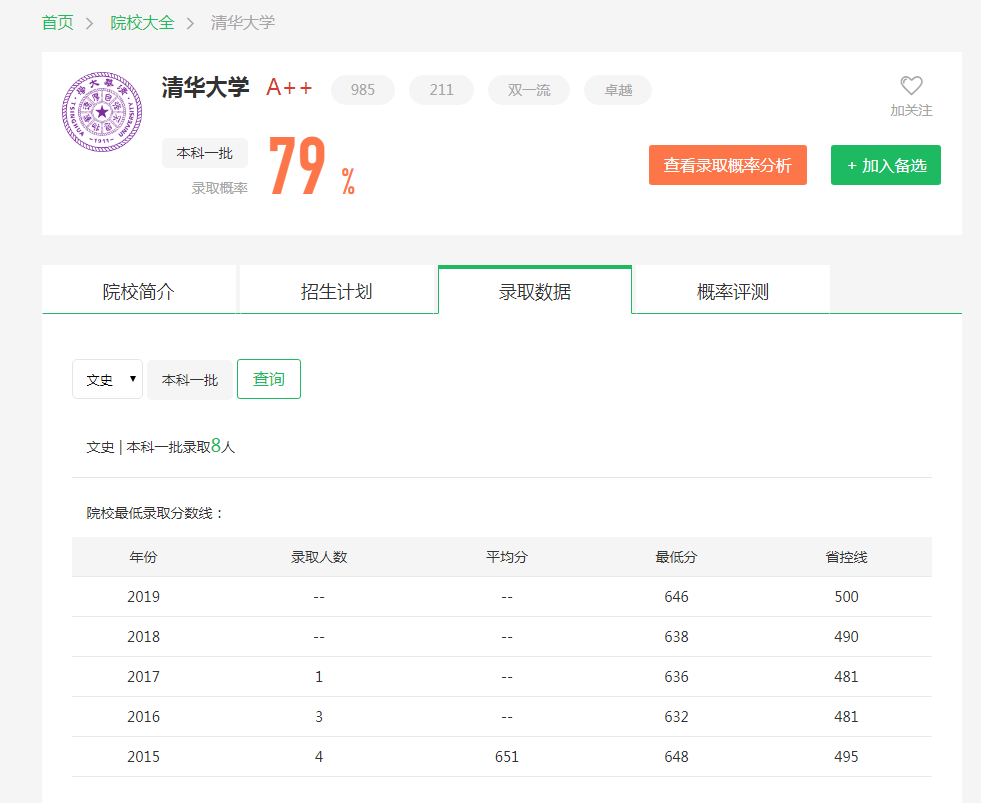
Task: Click the 651 average score cell
Action: [x=507, y=757]
